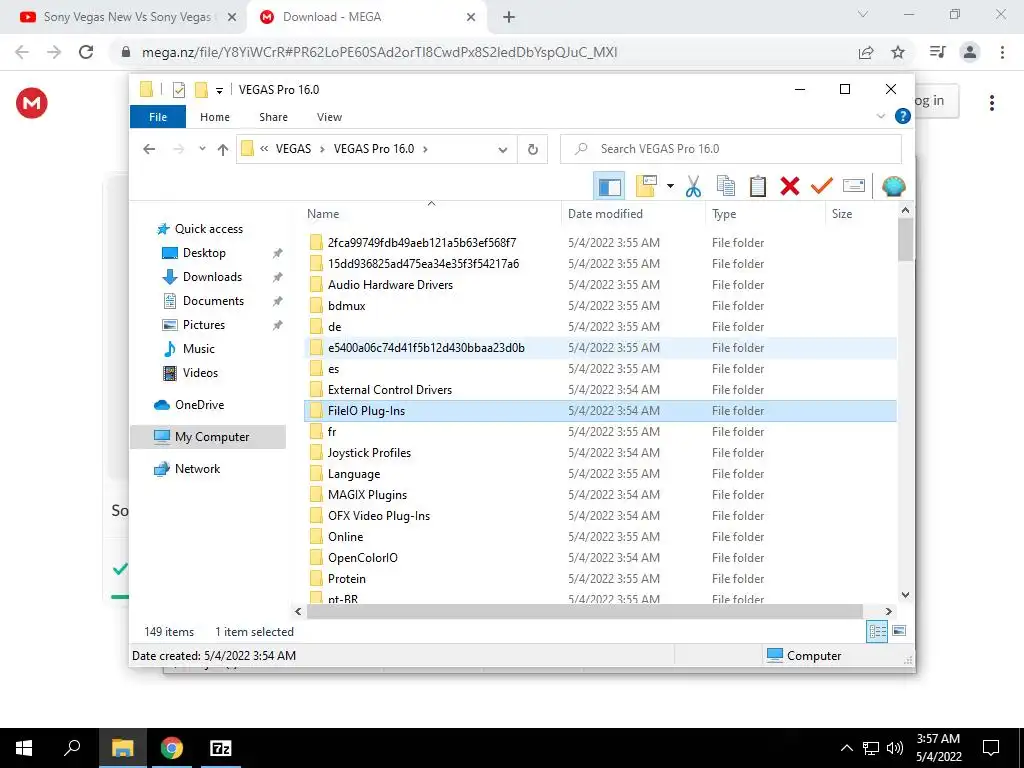Click the Joystick Profiles folder icon

click(x=316, y=453)
